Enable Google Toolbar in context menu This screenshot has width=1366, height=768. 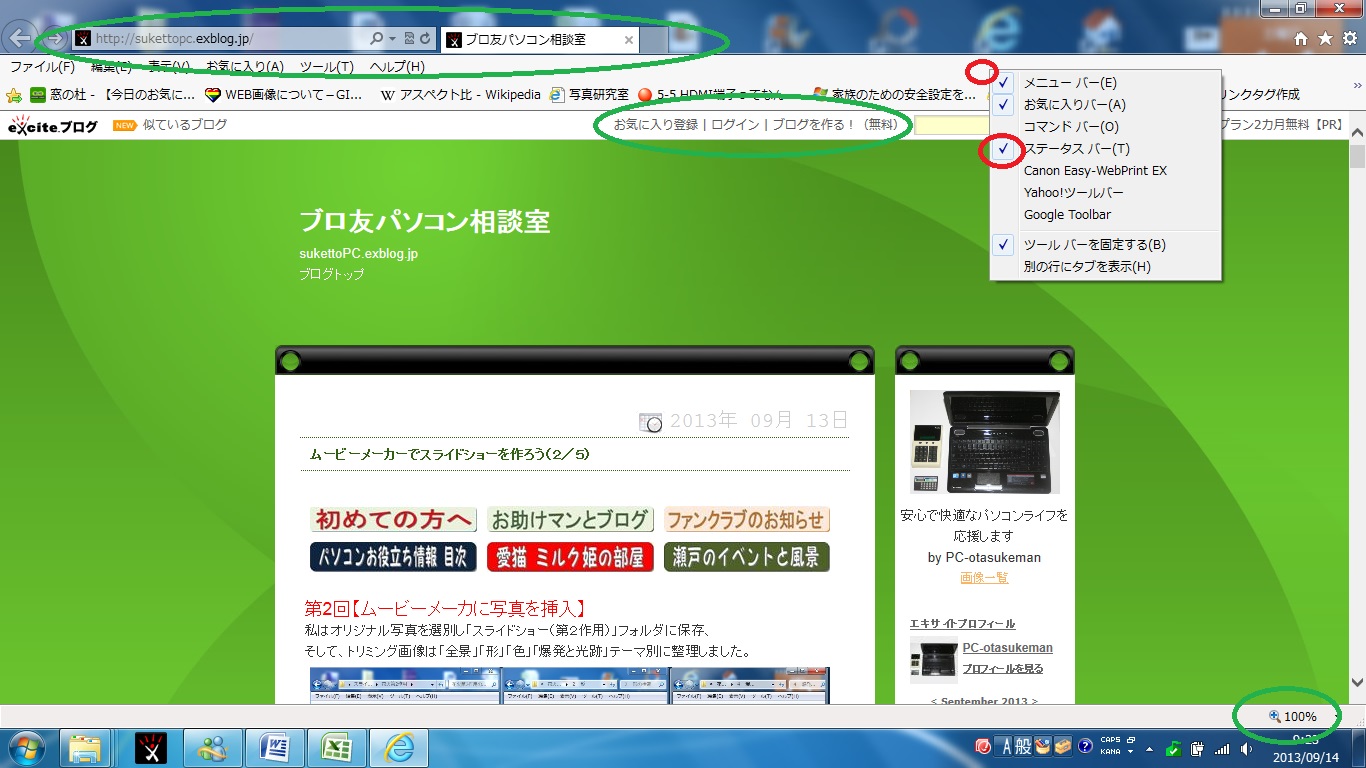pos(1105,215)
